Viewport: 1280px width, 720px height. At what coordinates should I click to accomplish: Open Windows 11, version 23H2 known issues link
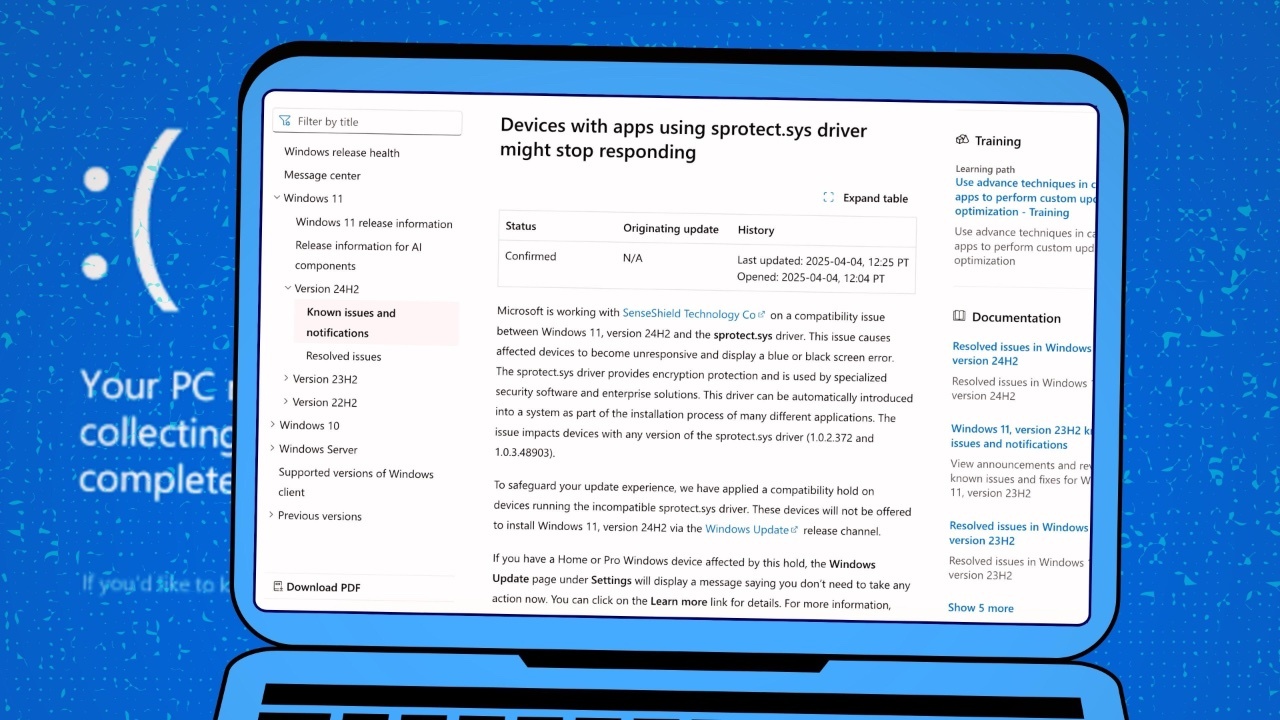tap(1021, 436)
